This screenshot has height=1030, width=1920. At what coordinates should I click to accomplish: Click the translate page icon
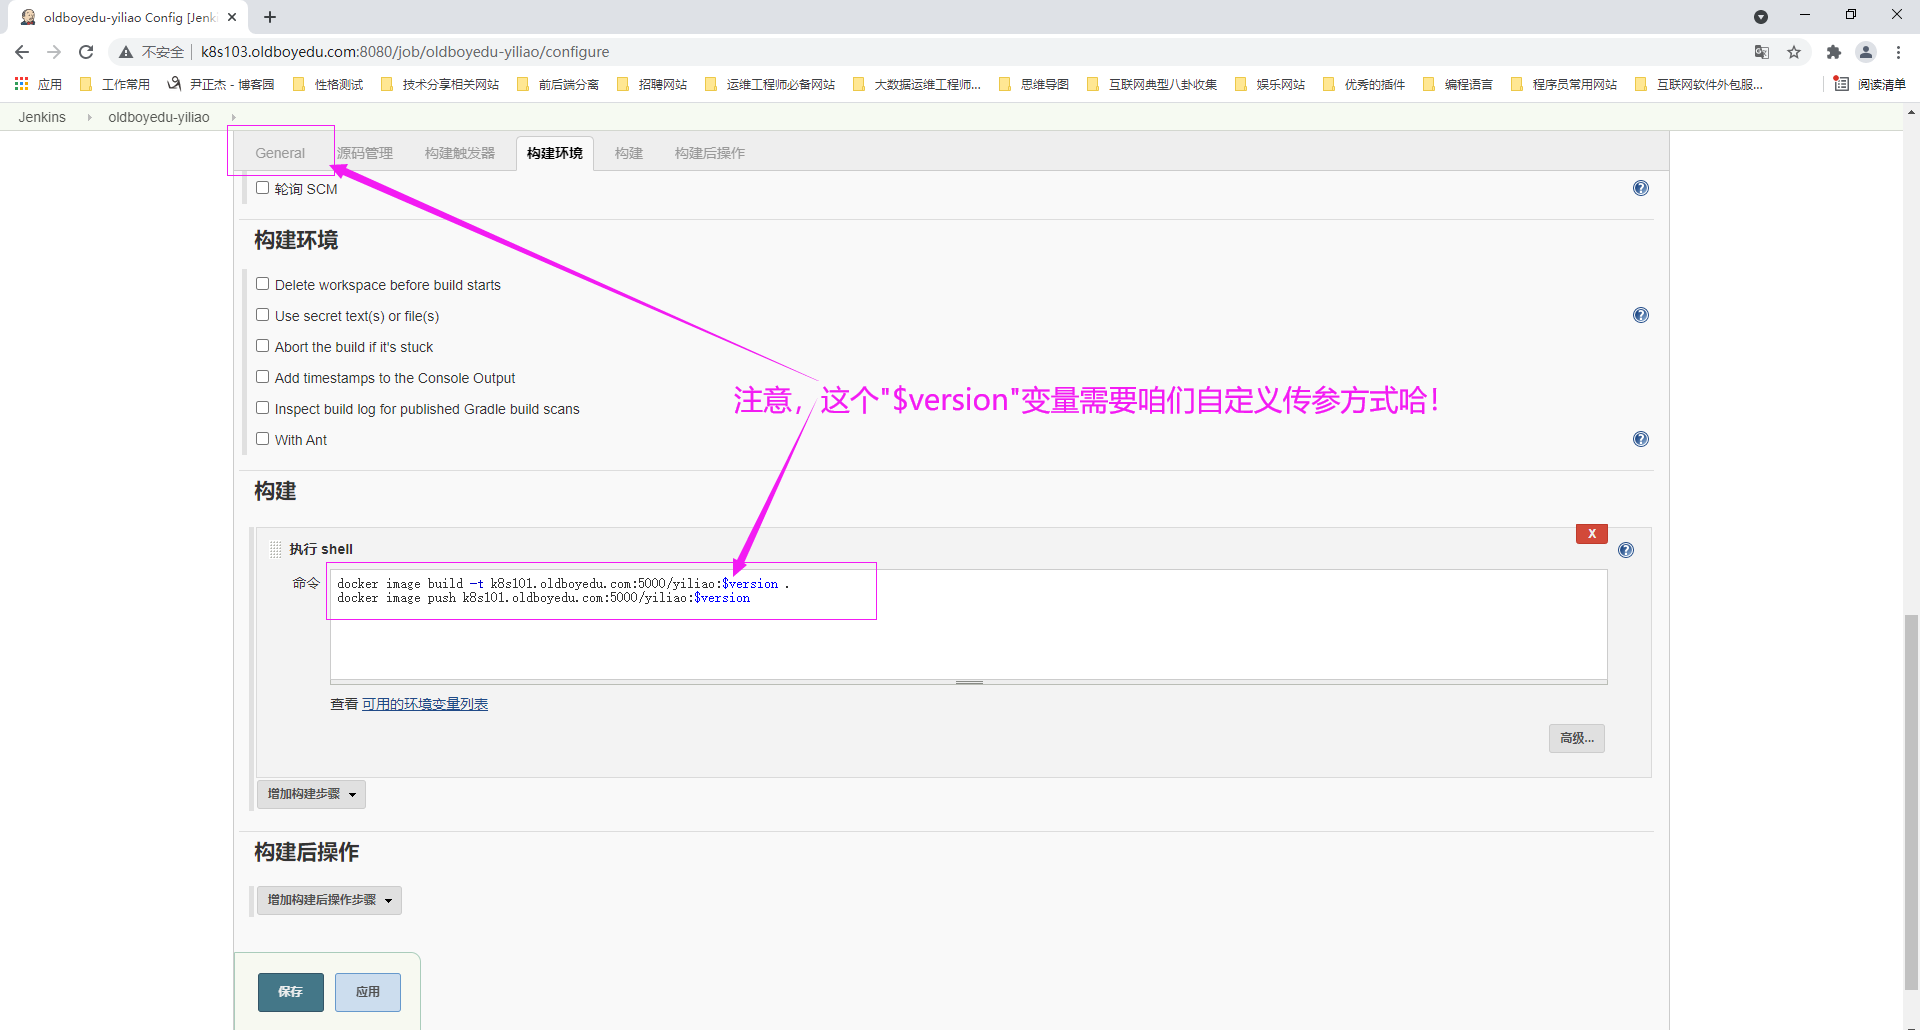tap(1762, 52)
